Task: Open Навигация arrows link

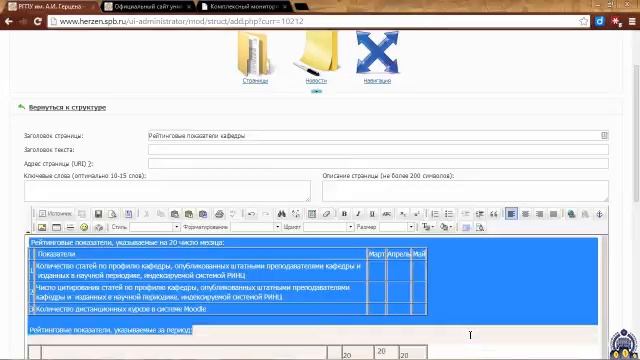Action: [377, 81]
